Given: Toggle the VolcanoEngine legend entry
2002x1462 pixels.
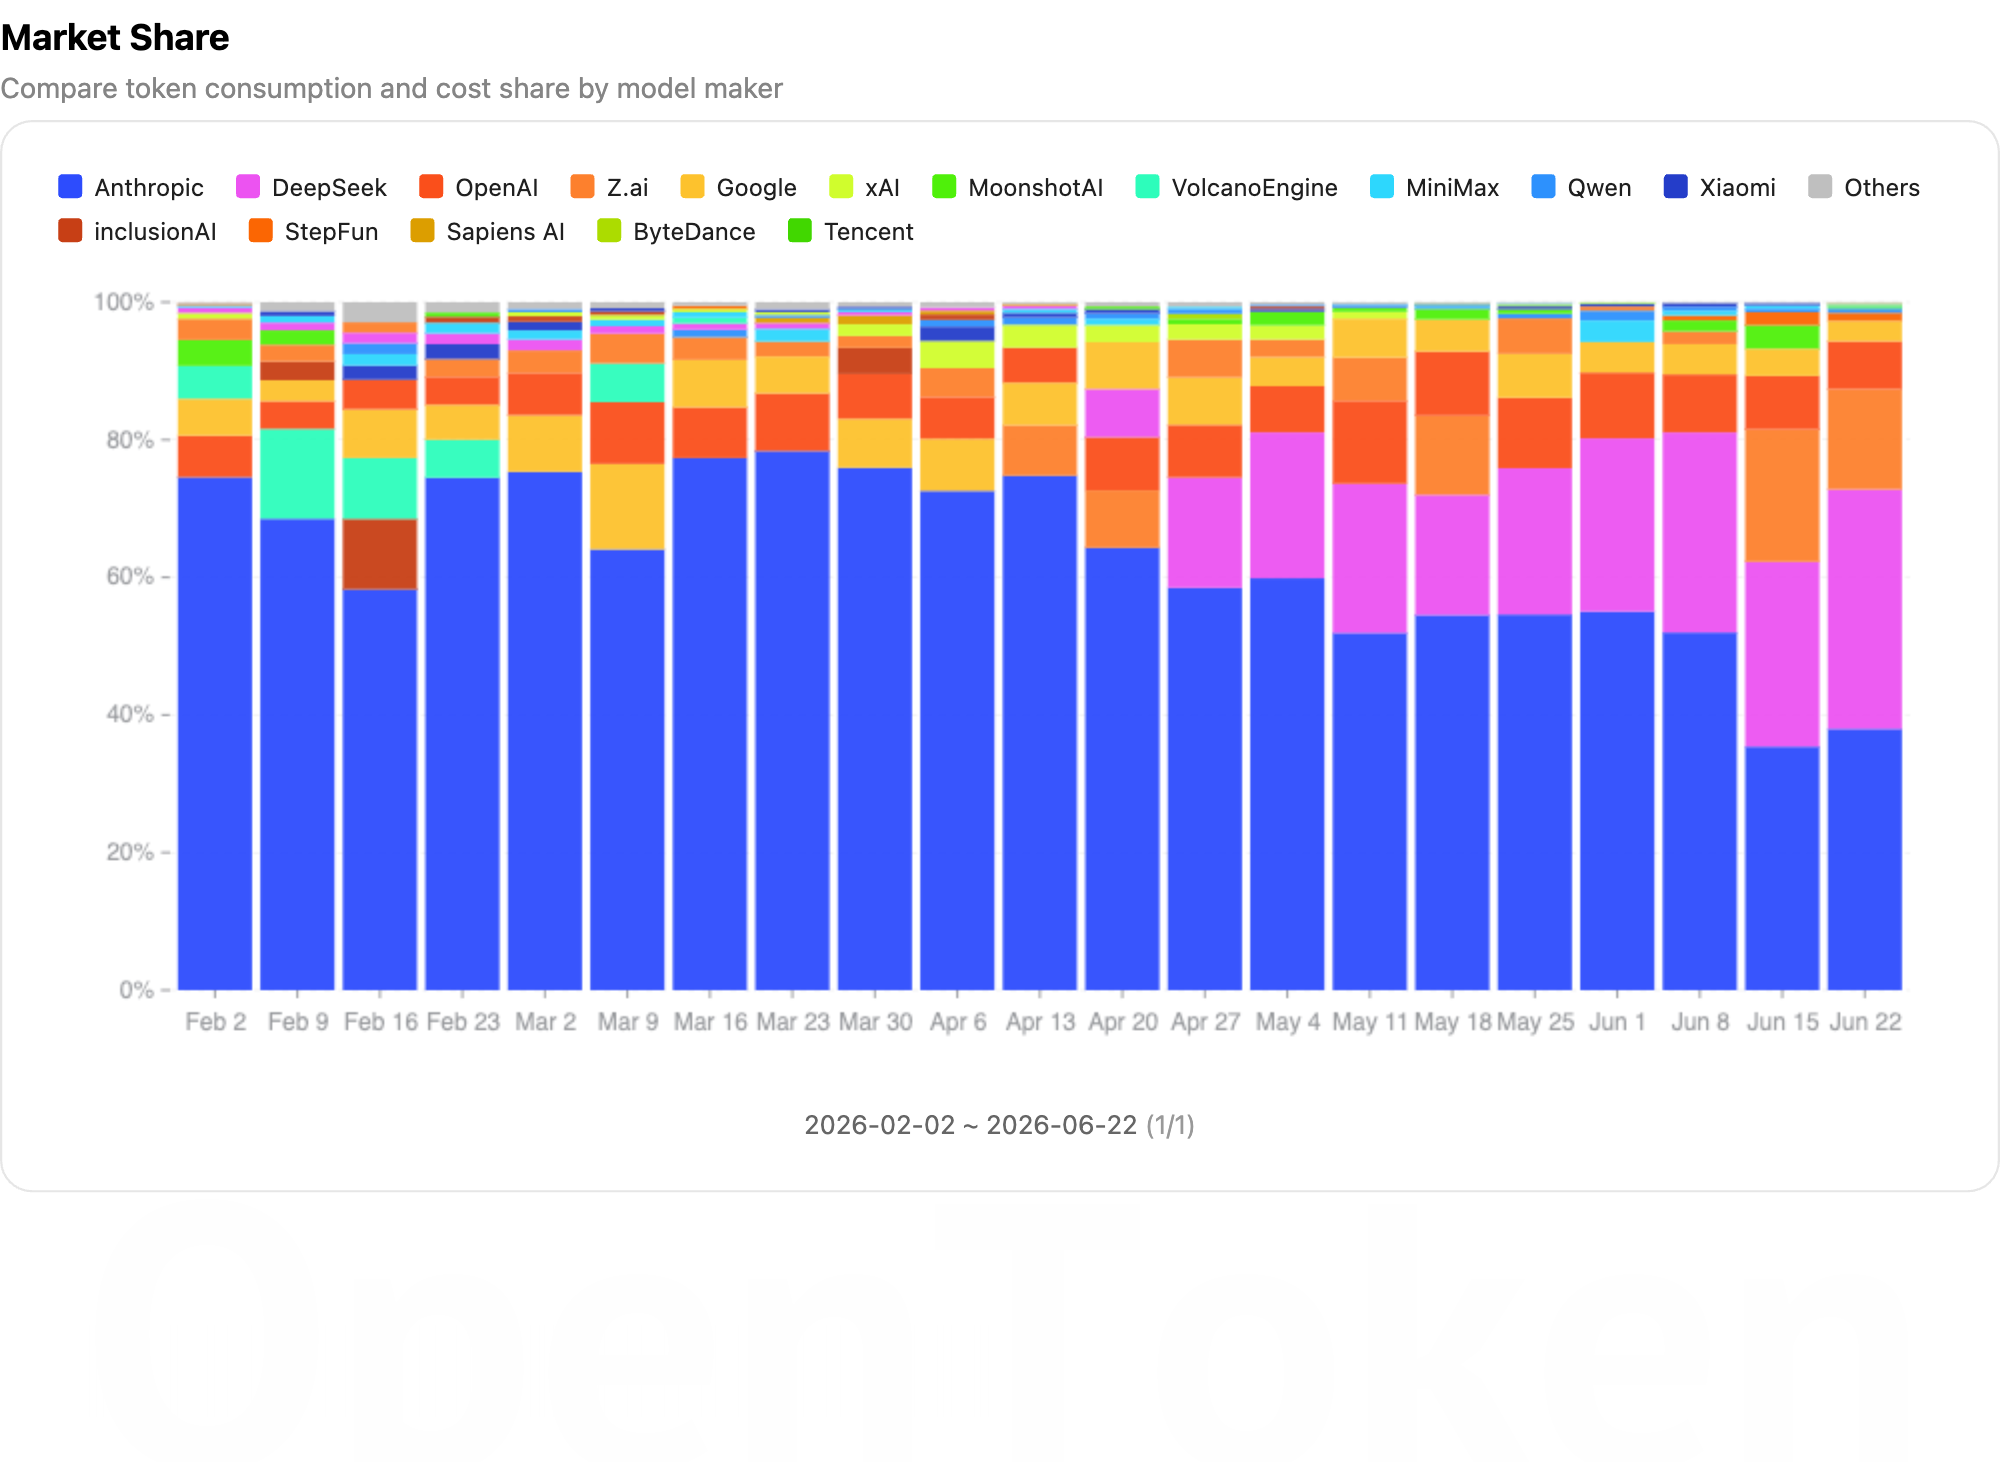Looking at the screenshot, I should [1237, 187].
